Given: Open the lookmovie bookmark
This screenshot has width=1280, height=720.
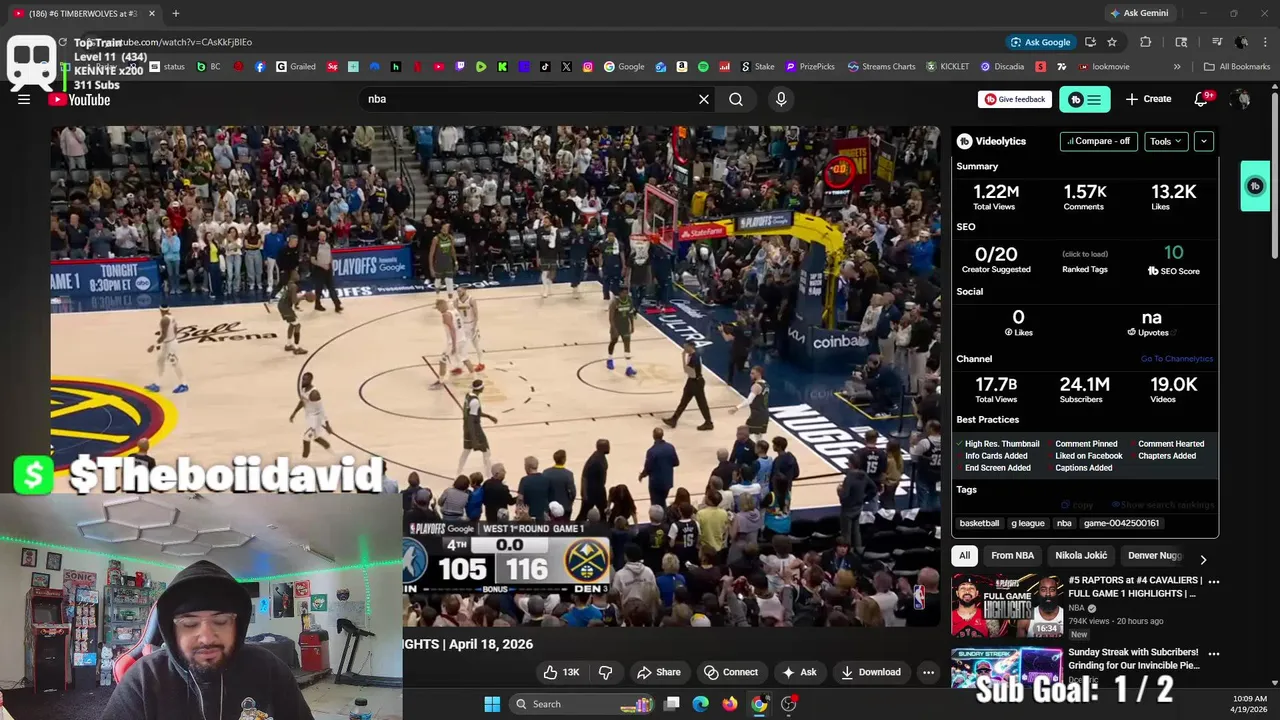Looking at the screenshot, I should pyautogui.click(x=1104, y=67).
